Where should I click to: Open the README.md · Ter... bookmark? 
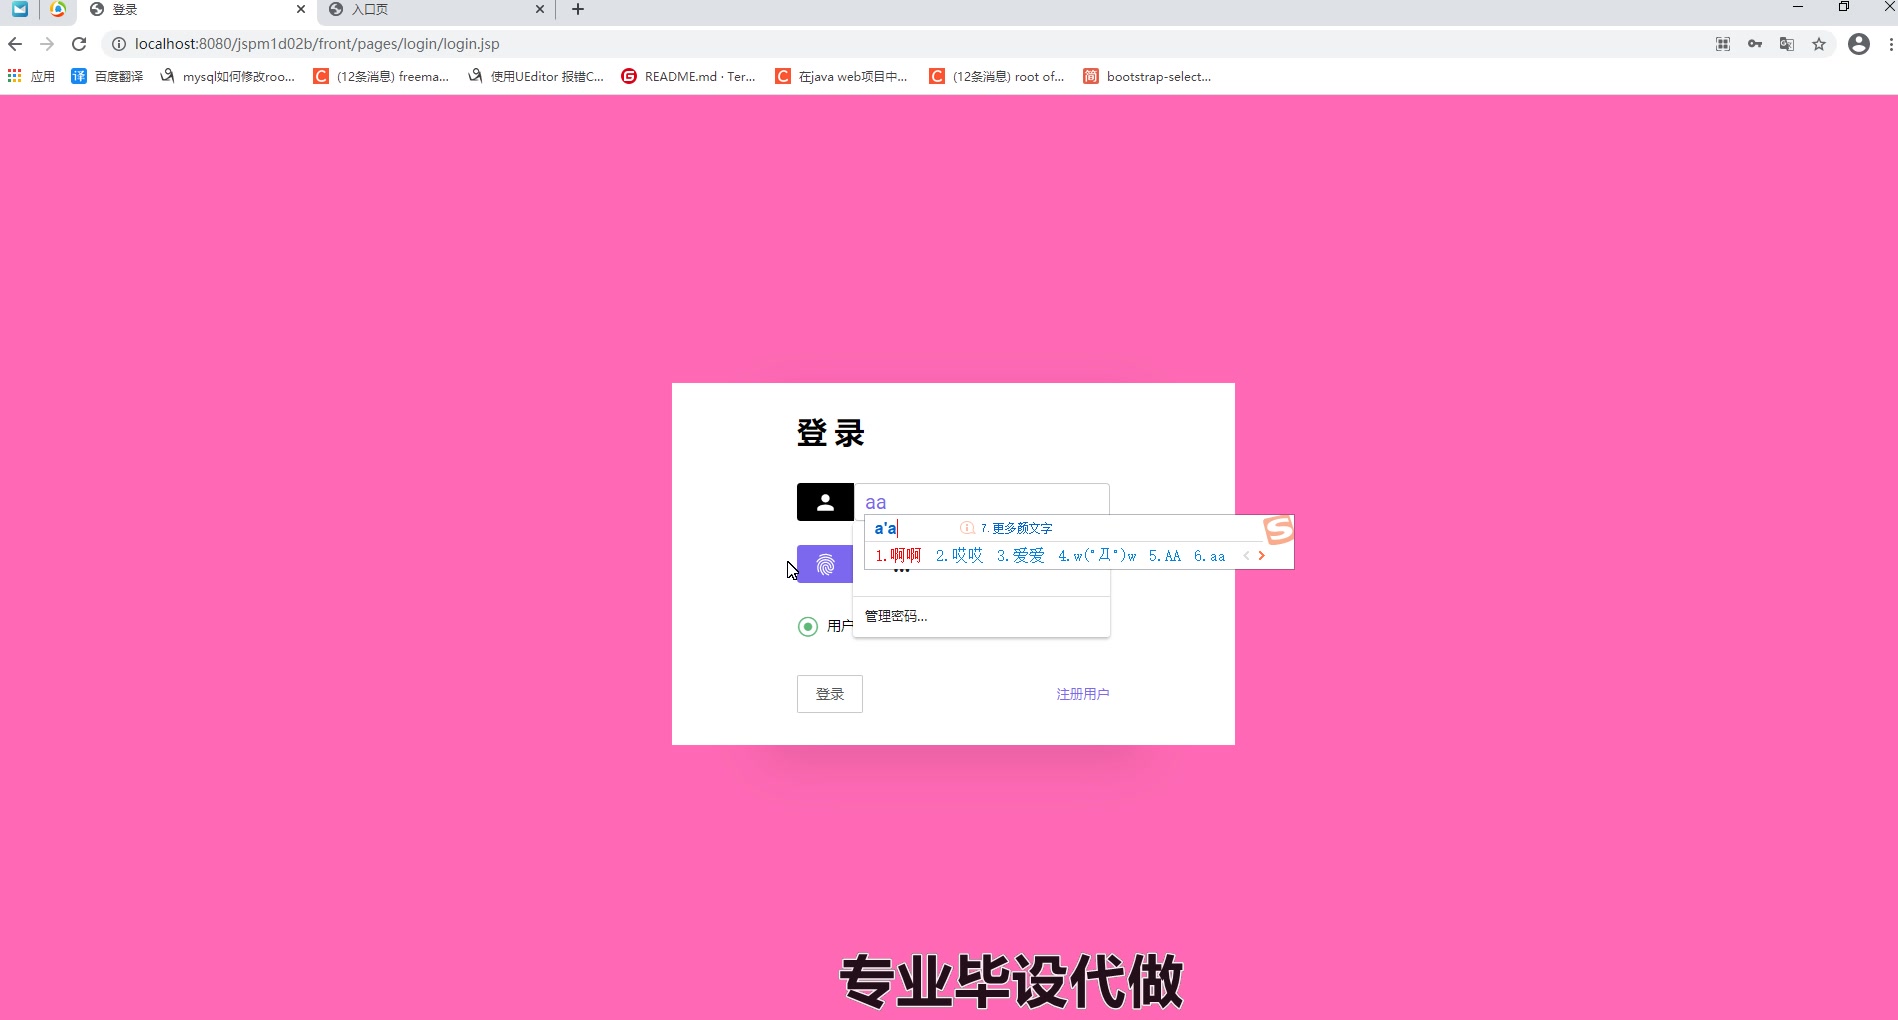(688, 76)
